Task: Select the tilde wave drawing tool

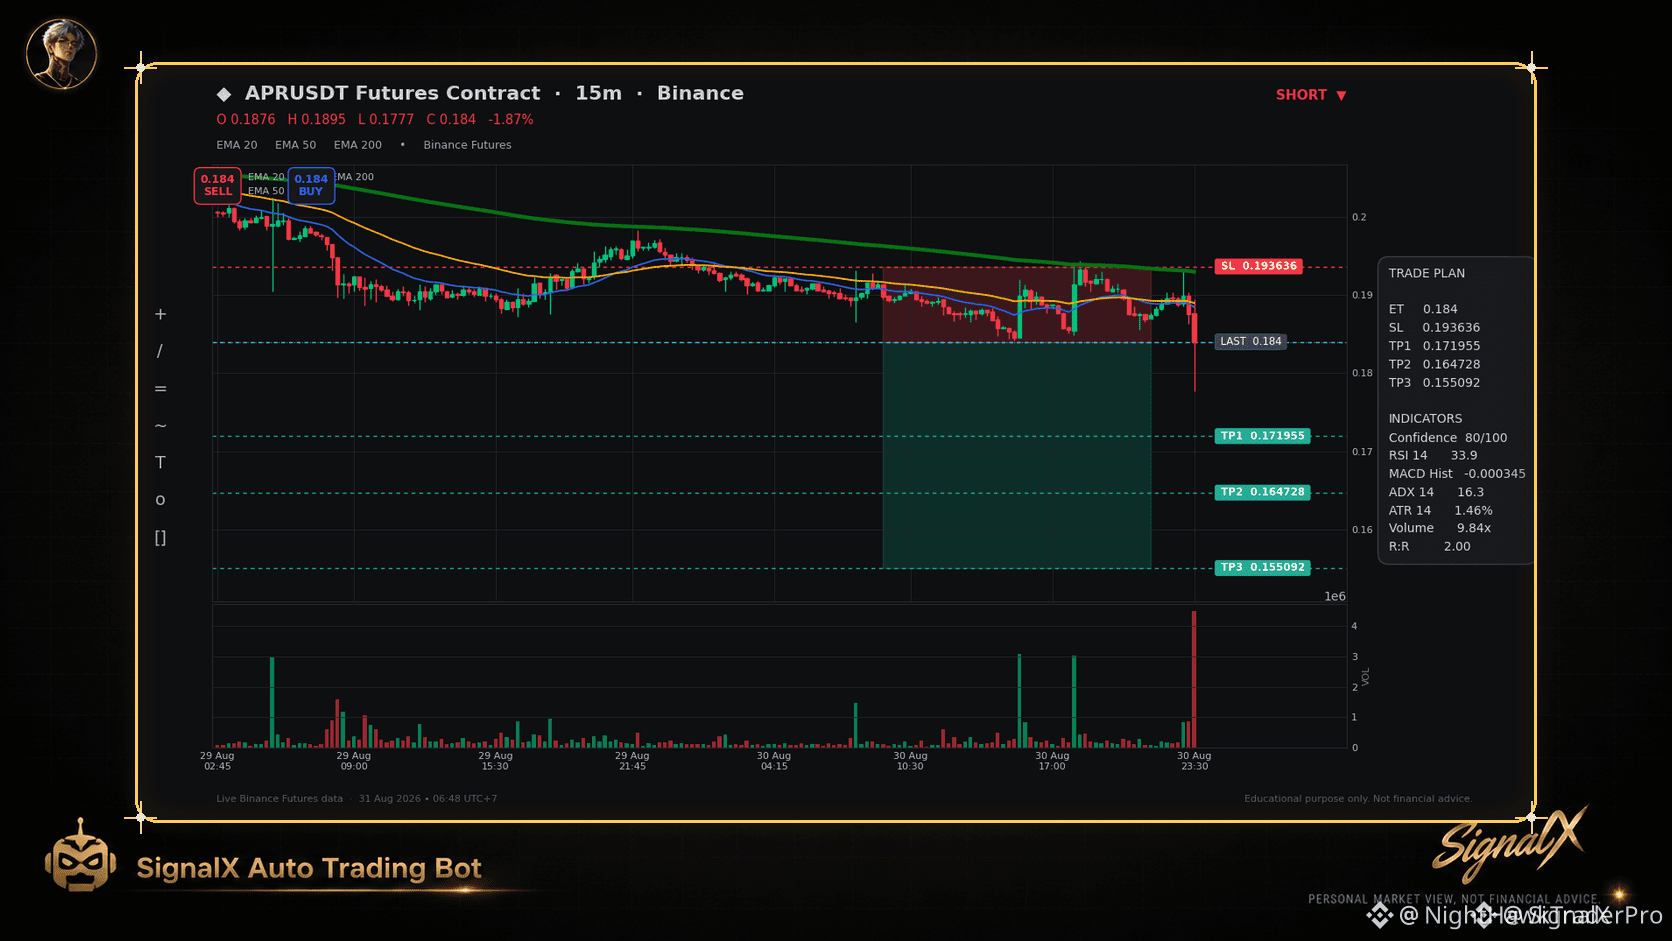Action: 160,426
